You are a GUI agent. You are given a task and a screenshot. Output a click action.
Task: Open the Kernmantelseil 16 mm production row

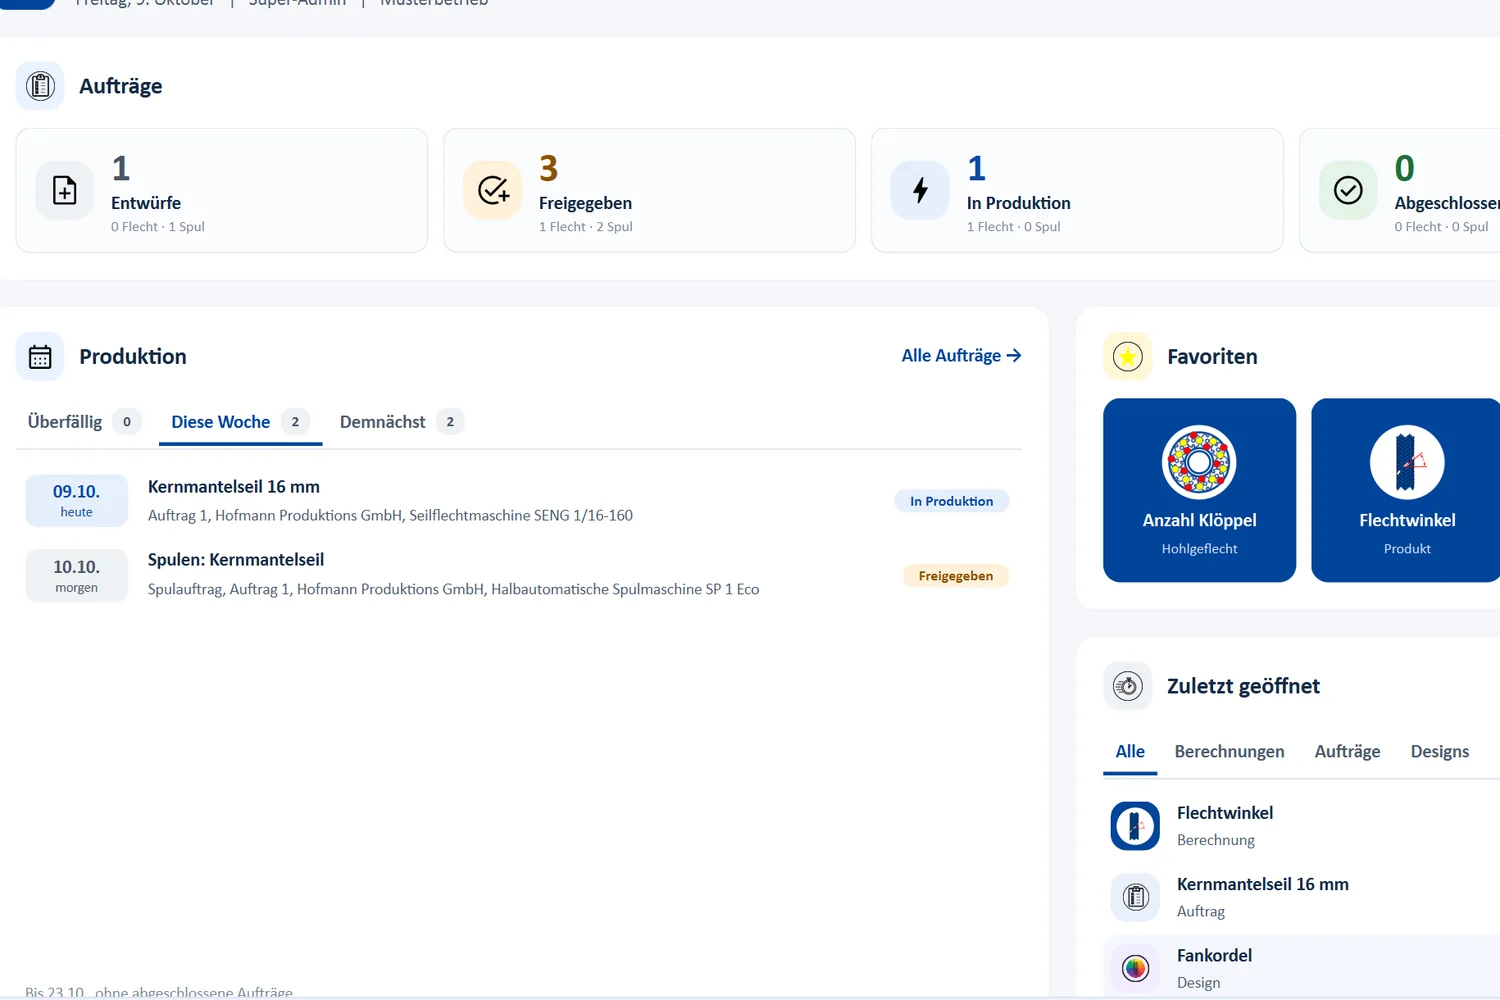tap(519, 501)
